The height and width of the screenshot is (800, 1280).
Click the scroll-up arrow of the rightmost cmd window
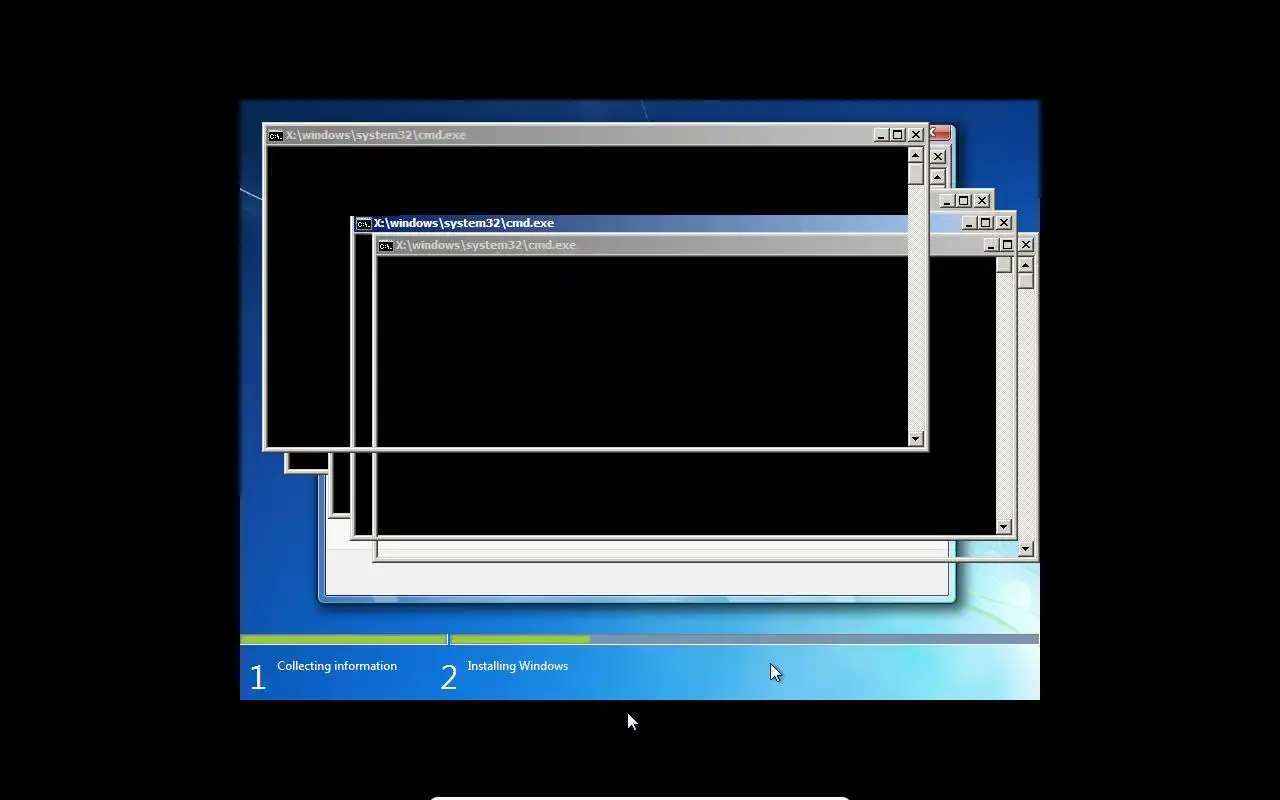[x=1026, y=265]
